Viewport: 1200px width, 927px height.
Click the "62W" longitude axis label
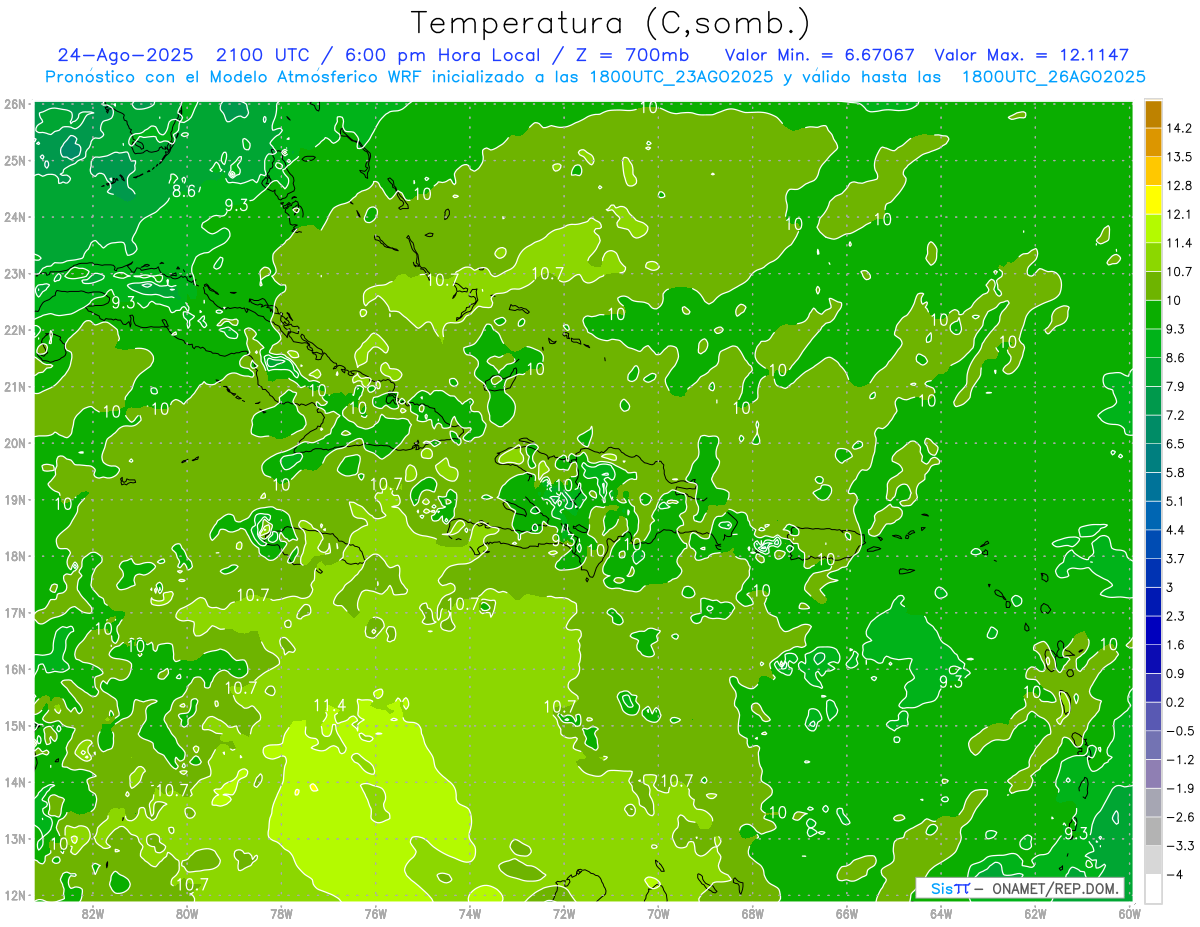[1035, 913]
